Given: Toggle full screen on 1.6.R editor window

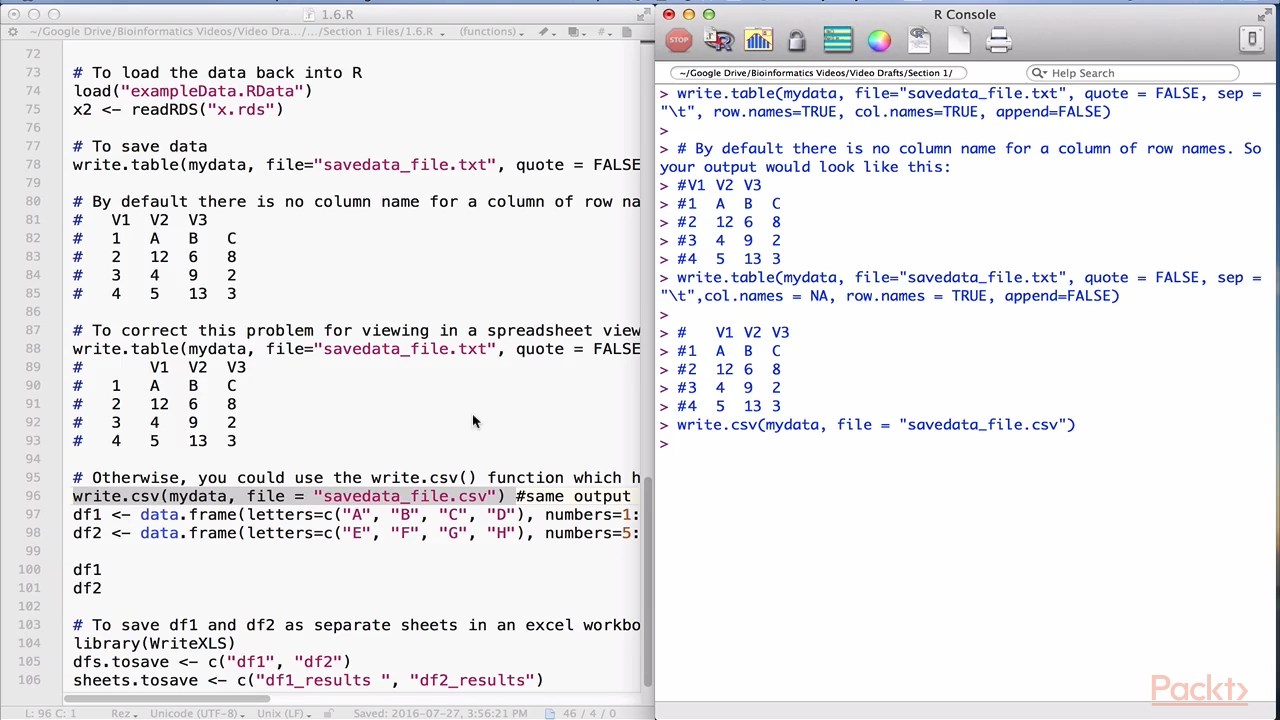Looking at the screenshot, I should (642, 14).
